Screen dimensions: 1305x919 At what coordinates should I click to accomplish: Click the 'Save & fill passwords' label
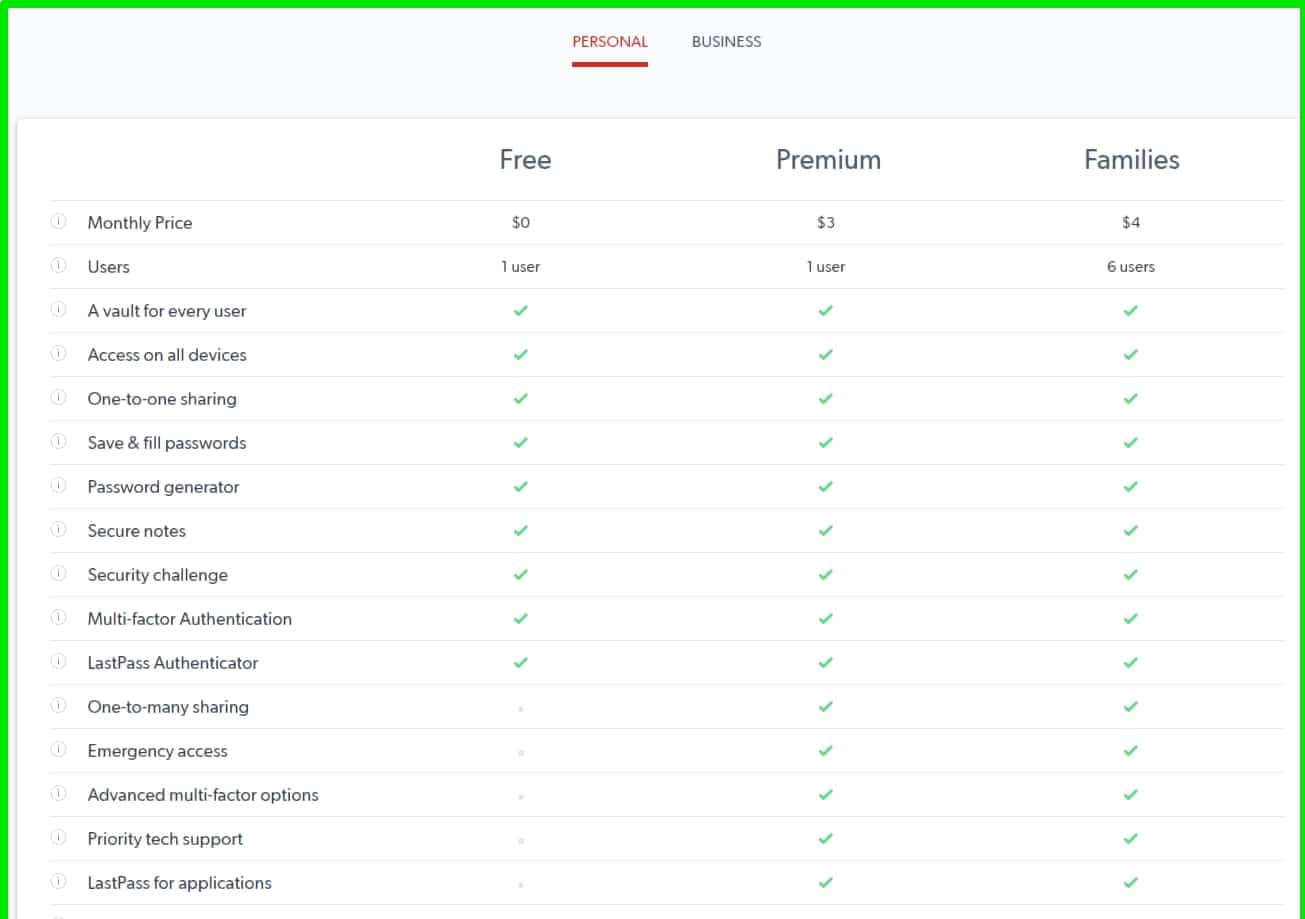167,443
